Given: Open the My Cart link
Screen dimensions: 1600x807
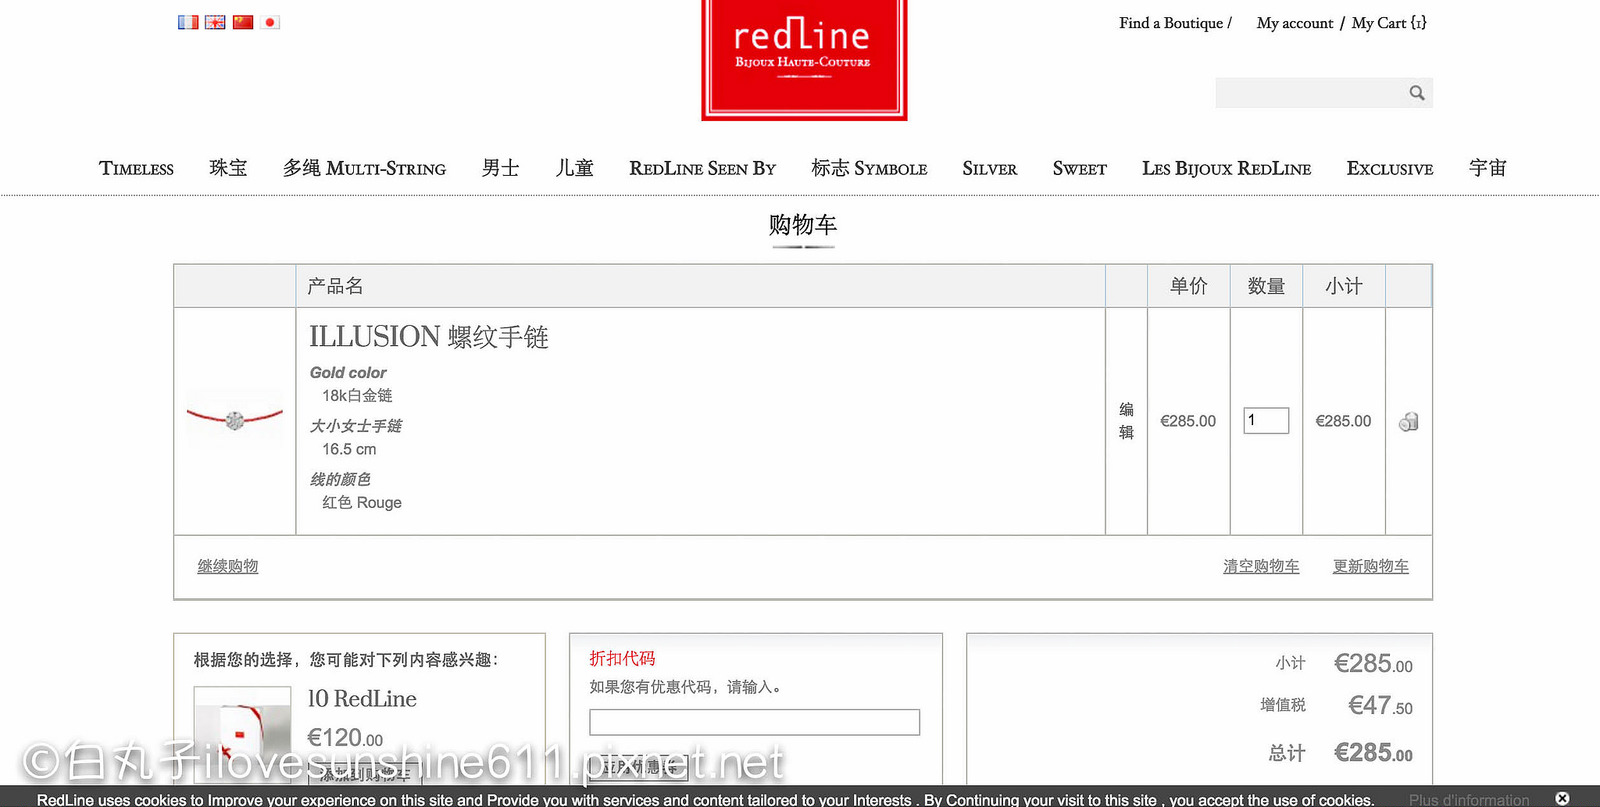Looking at the screenshot, I should click(1388, 23).
